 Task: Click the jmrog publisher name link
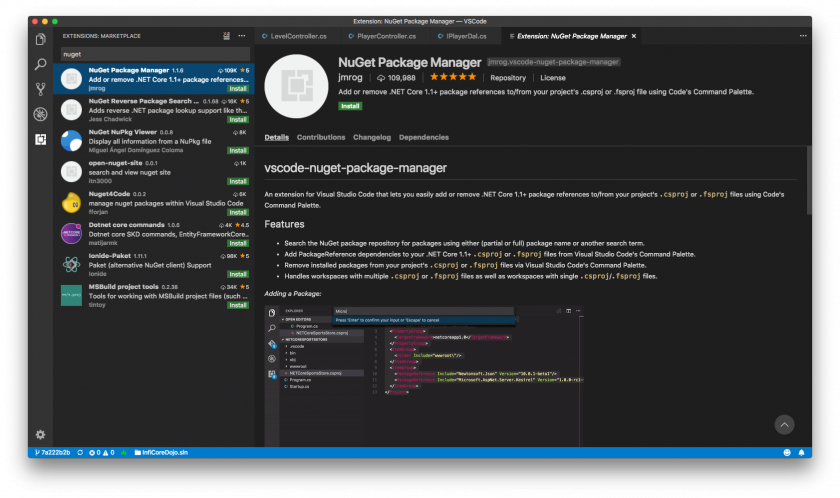point(350,77)
